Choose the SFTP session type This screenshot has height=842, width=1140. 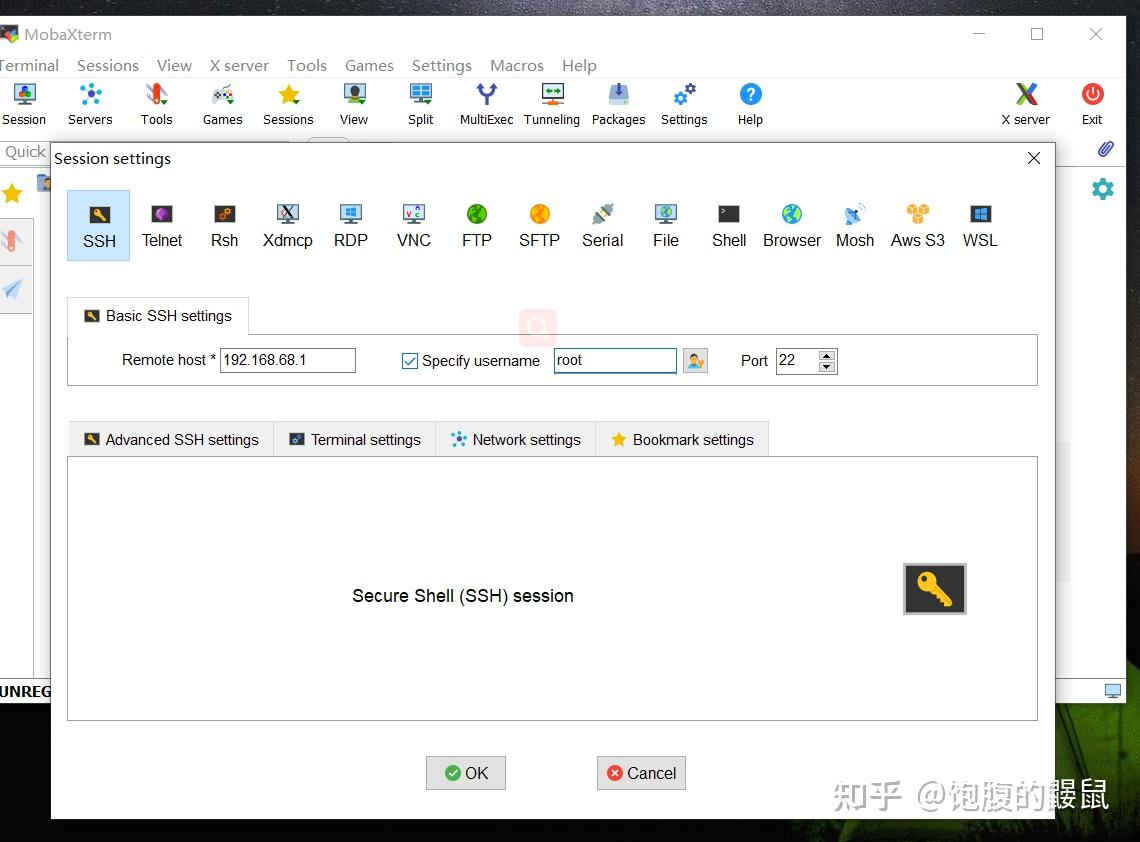pyautogui.click(x=539, y=225)
